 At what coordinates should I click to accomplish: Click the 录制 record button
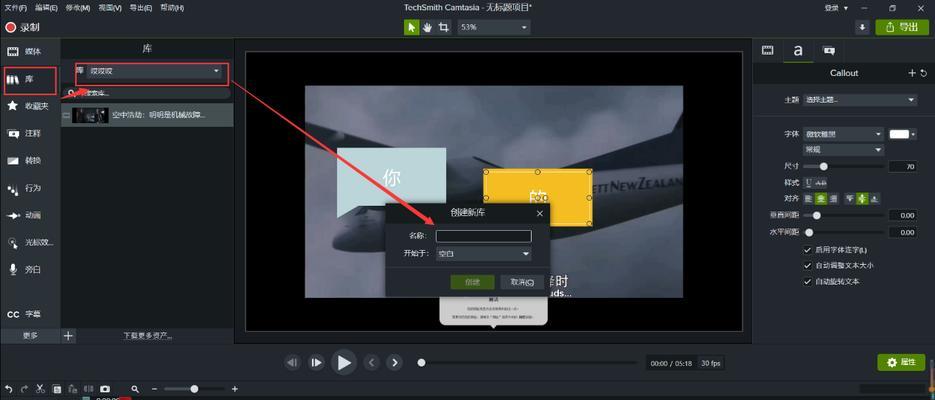(x=22, y=27)
